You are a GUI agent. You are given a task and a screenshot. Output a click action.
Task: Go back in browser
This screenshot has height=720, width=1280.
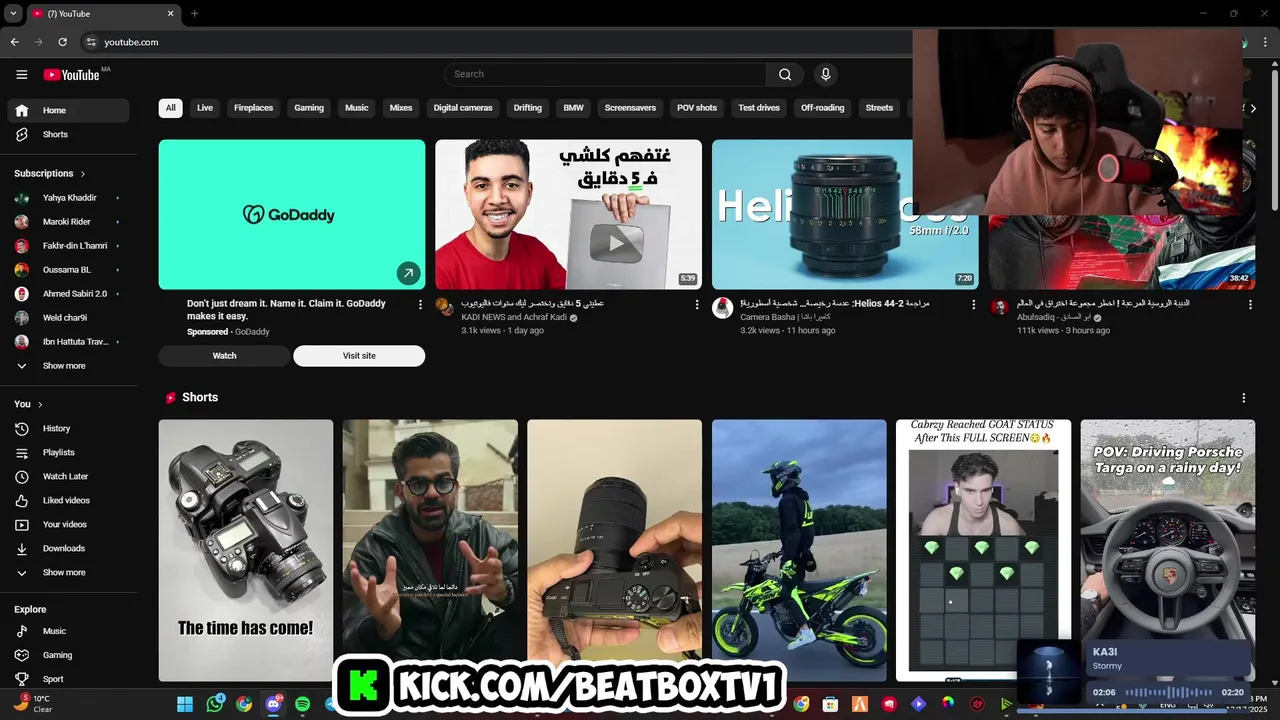pyautogui.click(x=14, y=42)
